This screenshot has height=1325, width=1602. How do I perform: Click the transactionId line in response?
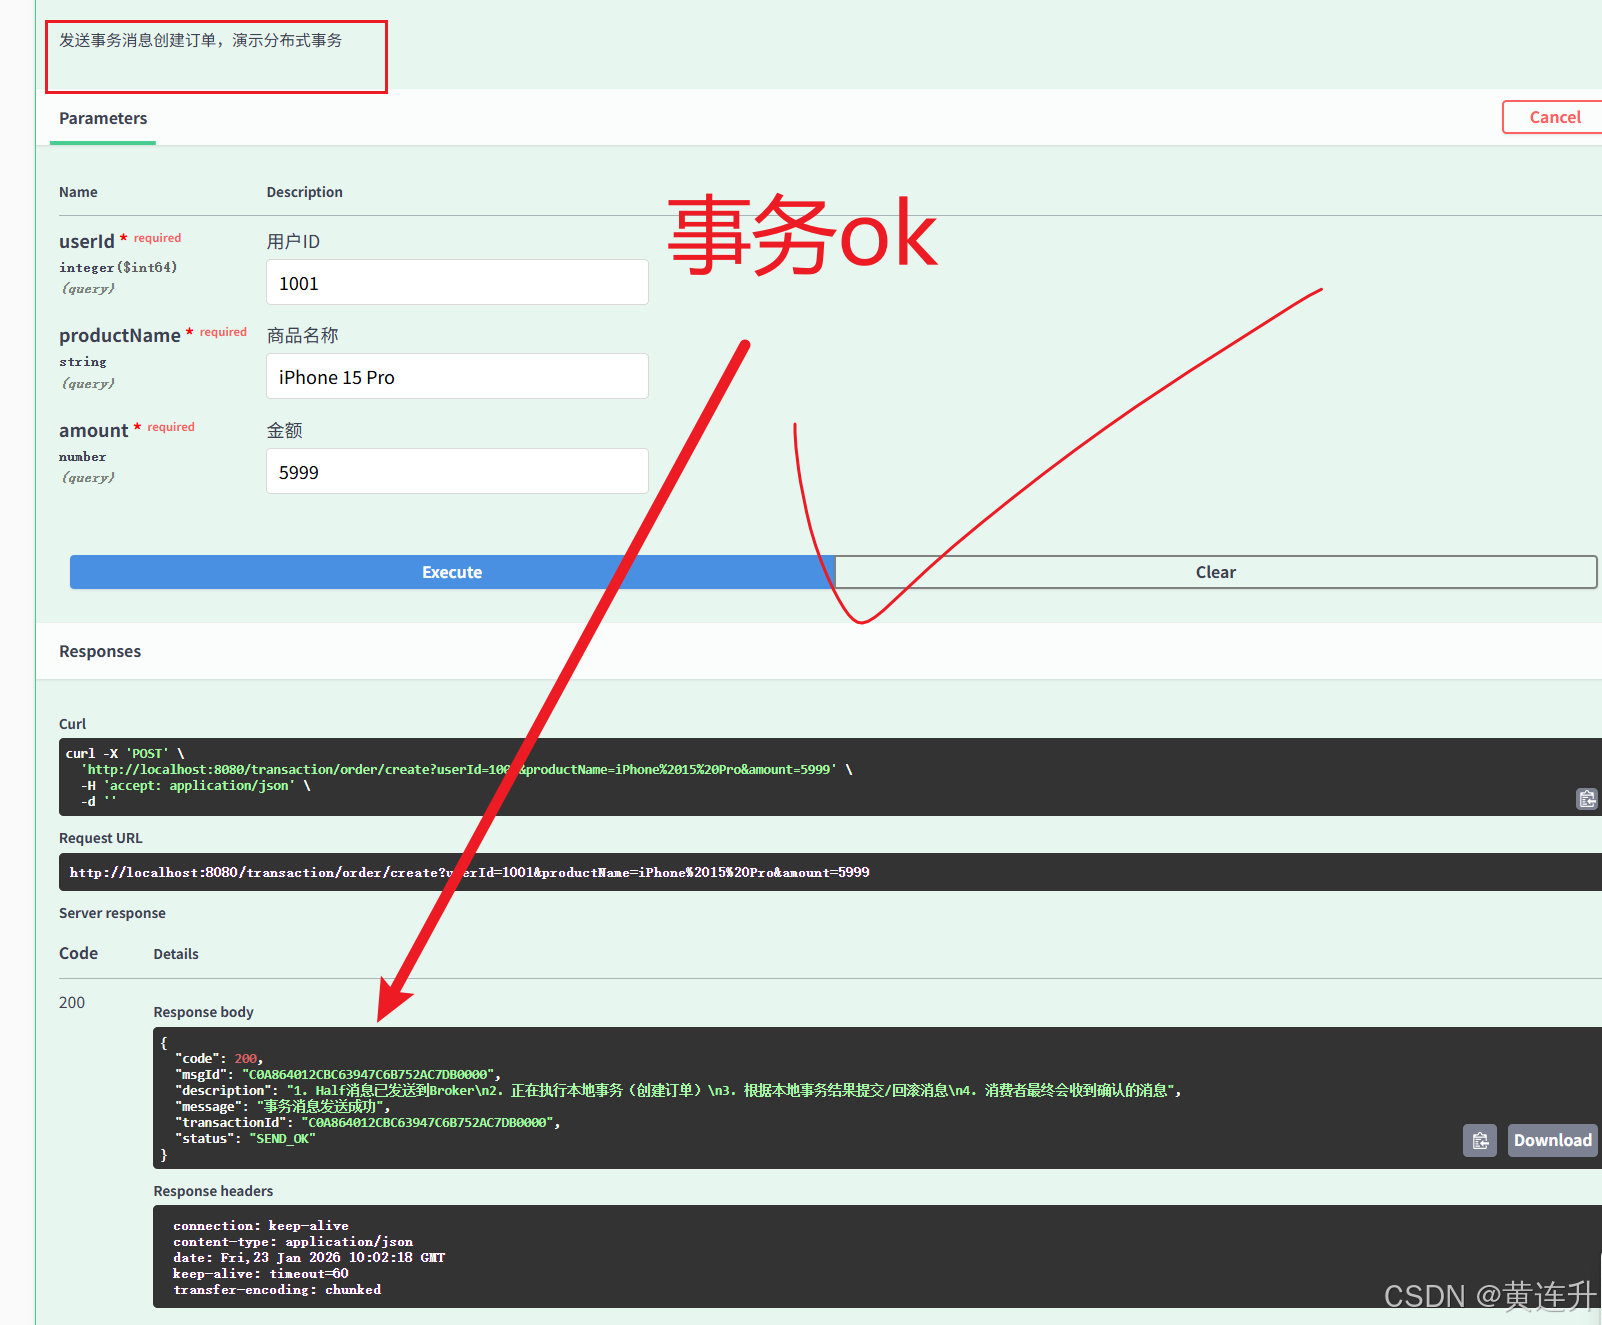coord(367,1123)
